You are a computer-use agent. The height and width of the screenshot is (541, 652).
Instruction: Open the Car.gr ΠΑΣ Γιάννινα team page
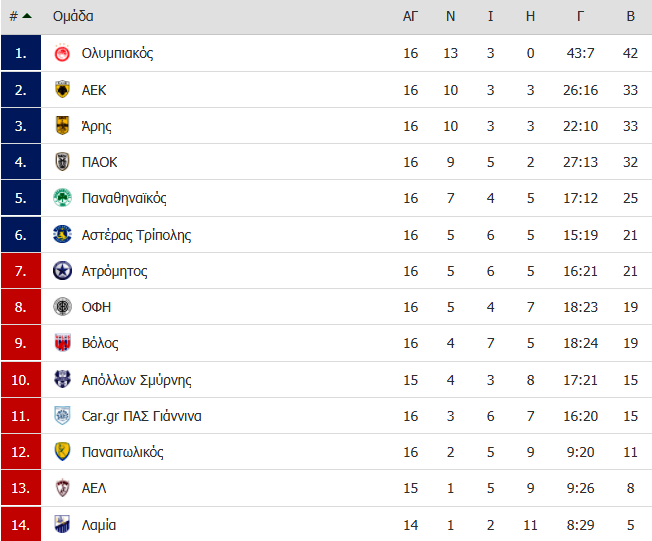141,416
